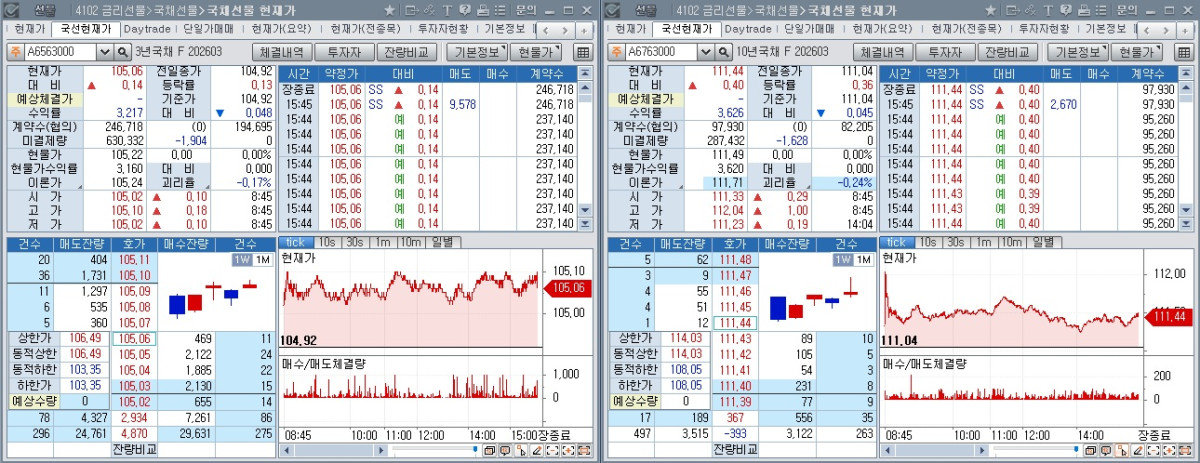Select 30s chart interval in right window
Screen dimensions: 1200x463
(x=954, y=242)
